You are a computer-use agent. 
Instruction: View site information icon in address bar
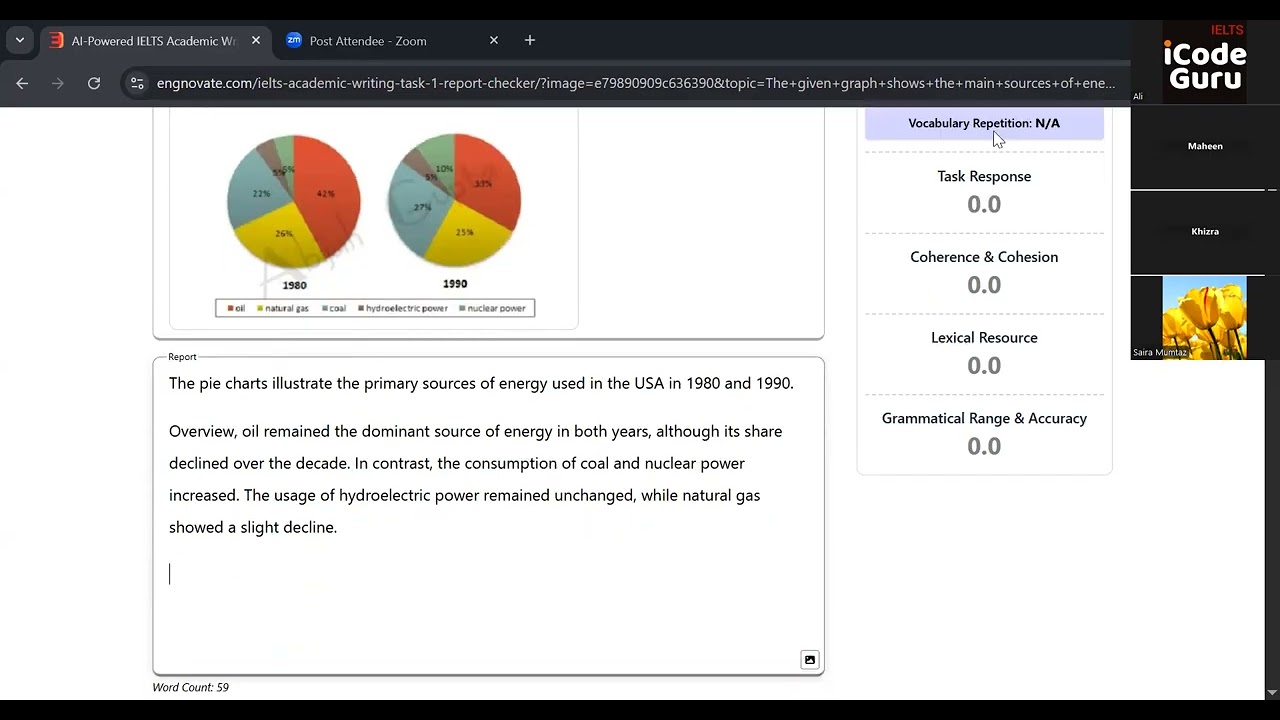(137, 83)
